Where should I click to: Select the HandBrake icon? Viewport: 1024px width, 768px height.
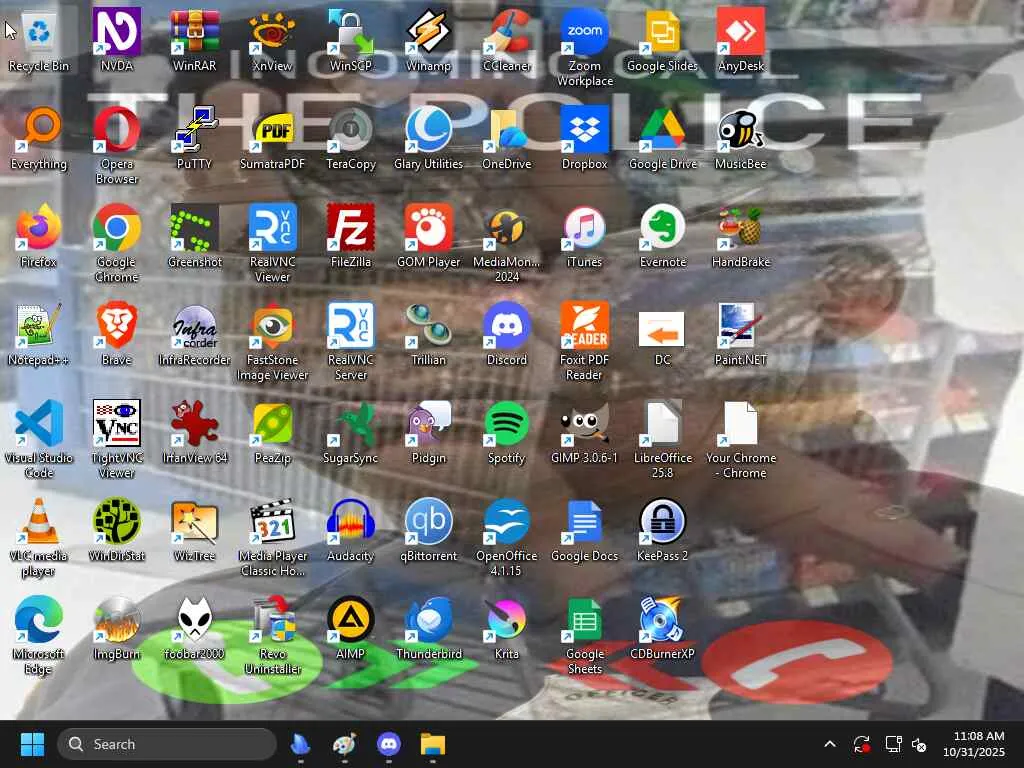tap(741, 236)
